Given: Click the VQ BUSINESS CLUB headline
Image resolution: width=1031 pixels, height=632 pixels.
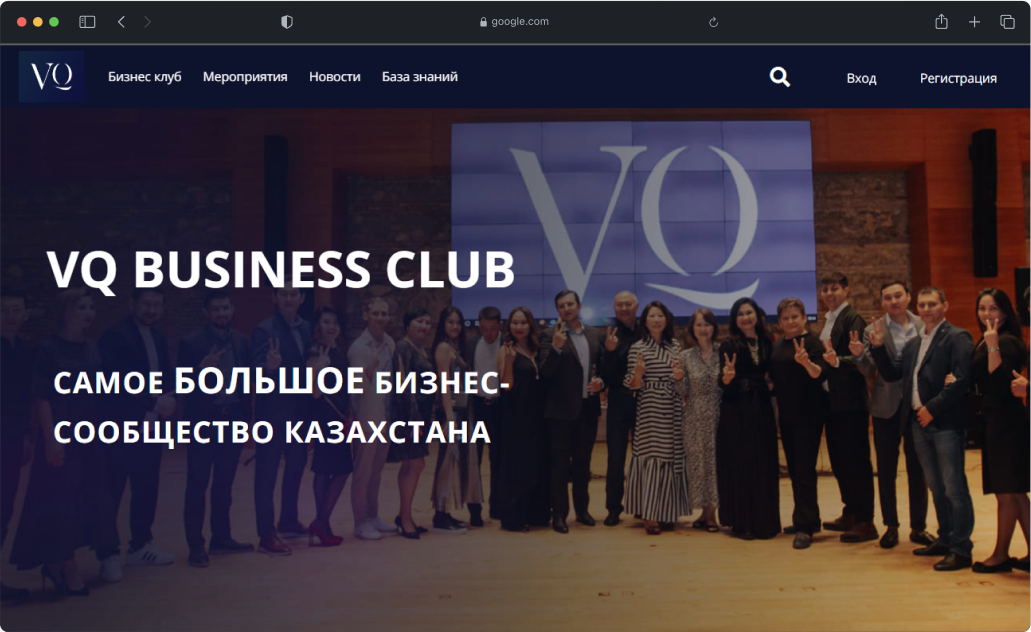Looking at the screenshot, I should tap(281, 270).
